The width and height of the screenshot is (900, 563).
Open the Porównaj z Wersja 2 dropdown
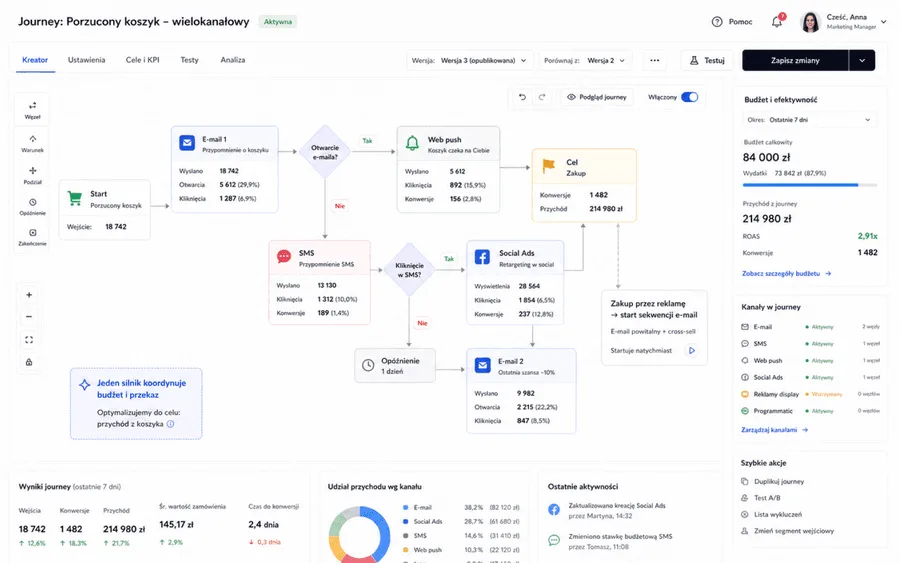pos(584,60)
